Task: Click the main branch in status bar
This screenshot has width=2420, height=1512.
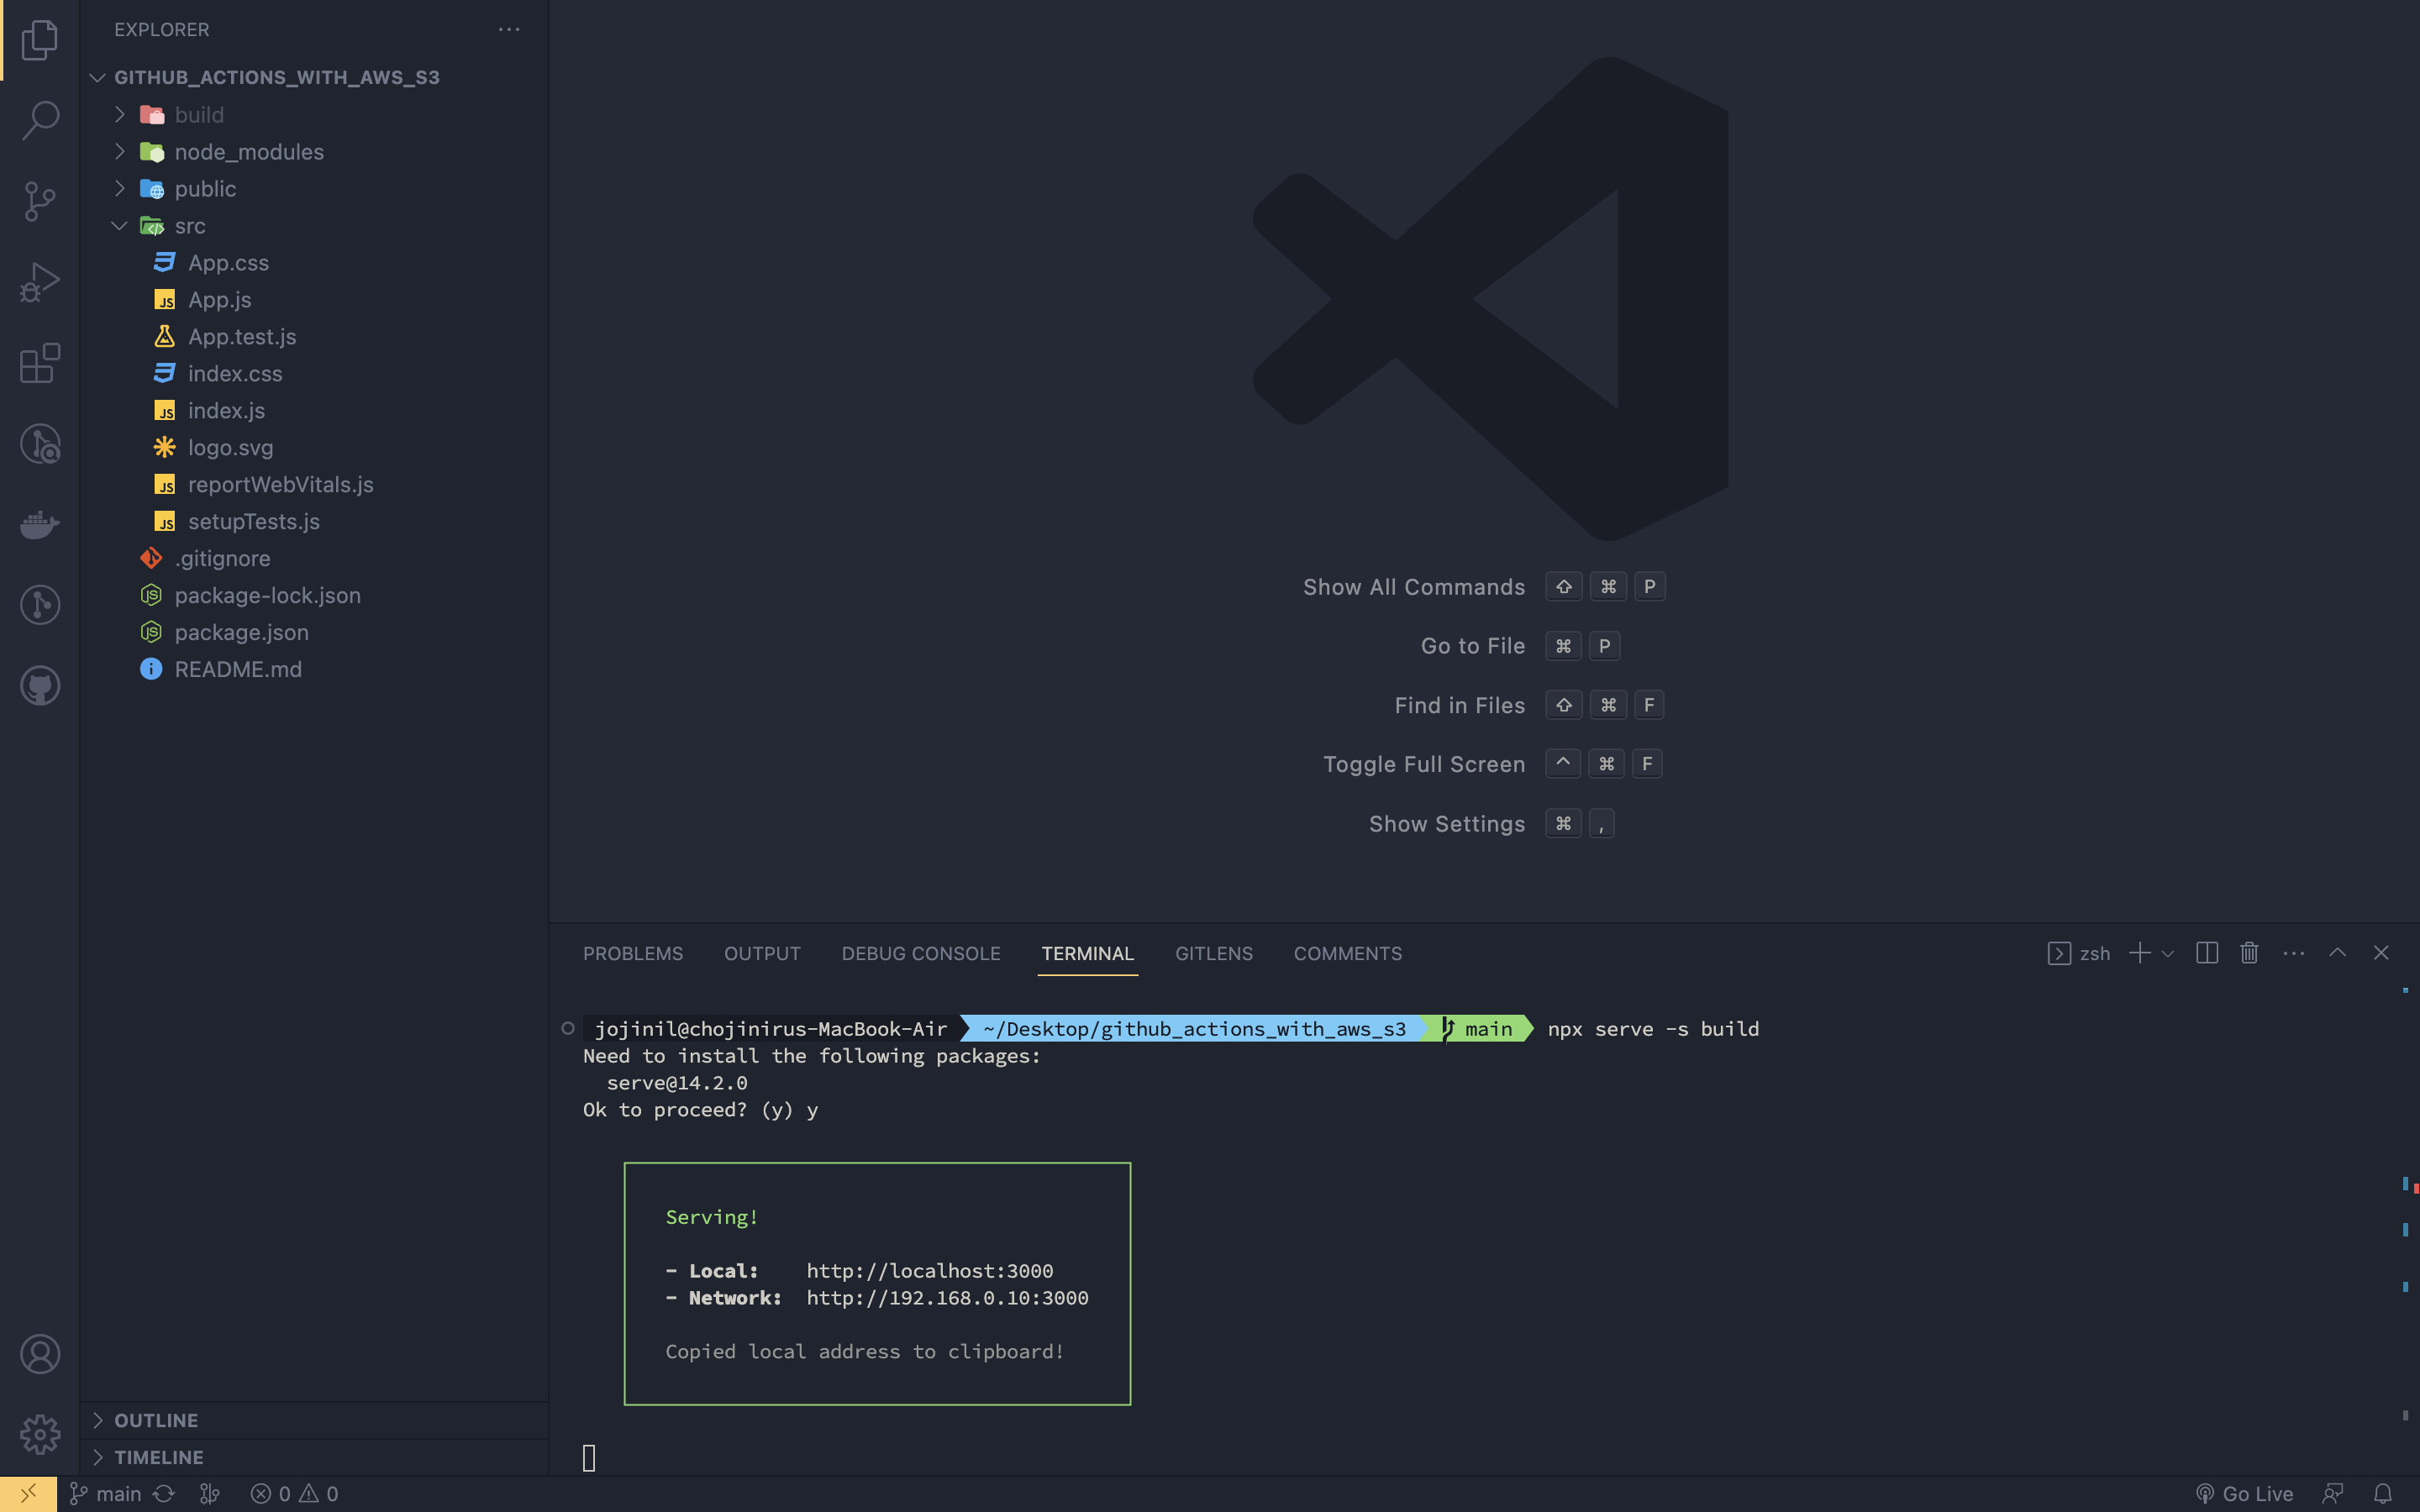Action: pos(105,1494)
